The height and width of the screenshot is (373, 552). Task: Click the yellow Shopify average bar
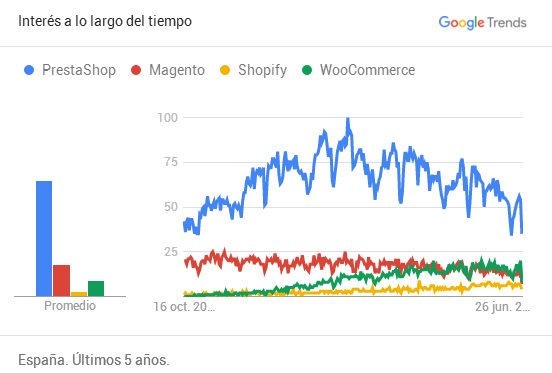pos(79,294)
